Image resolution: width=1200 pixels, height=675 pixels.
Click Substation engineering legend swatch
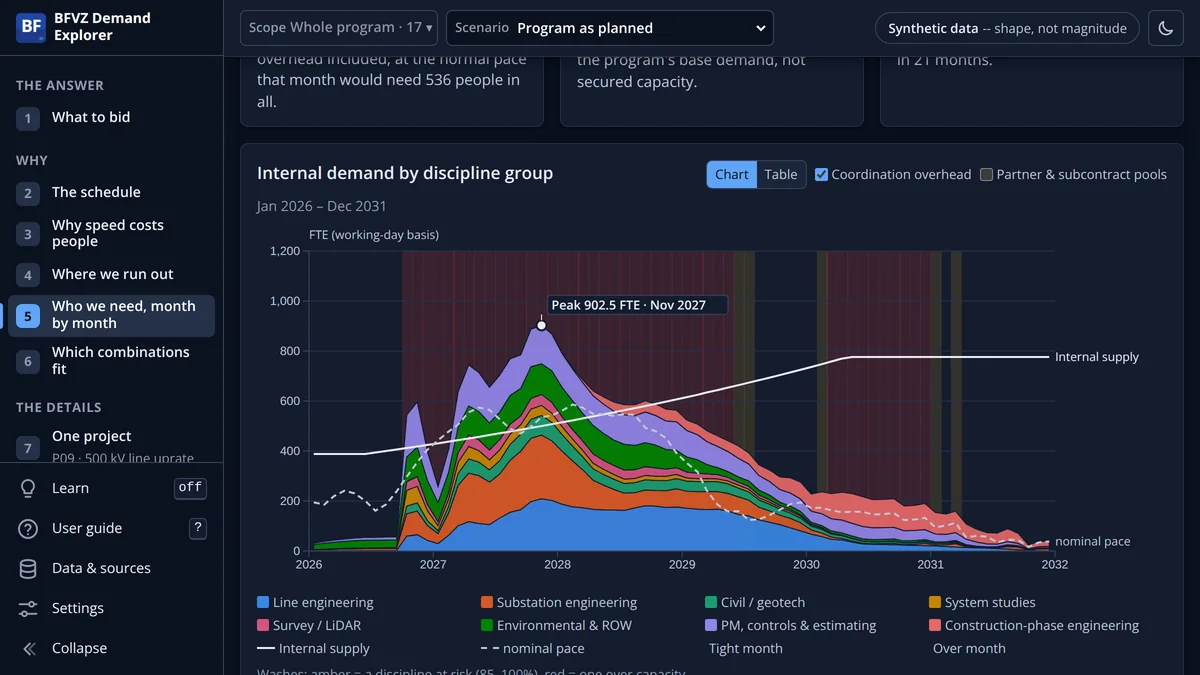coord(487,602)
